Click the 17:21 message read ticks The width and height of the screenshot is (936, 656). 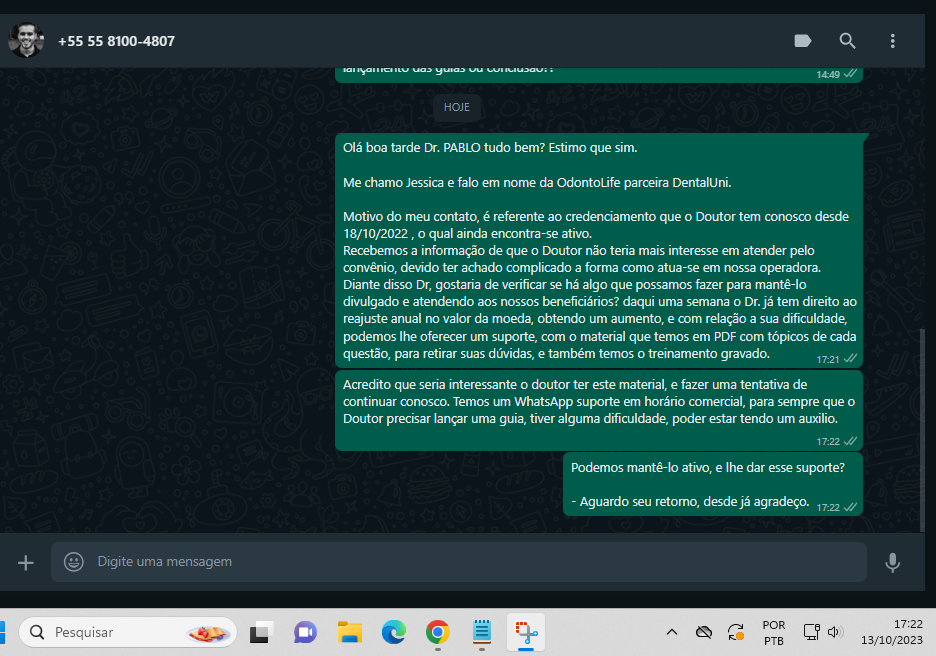pos(851,359)
